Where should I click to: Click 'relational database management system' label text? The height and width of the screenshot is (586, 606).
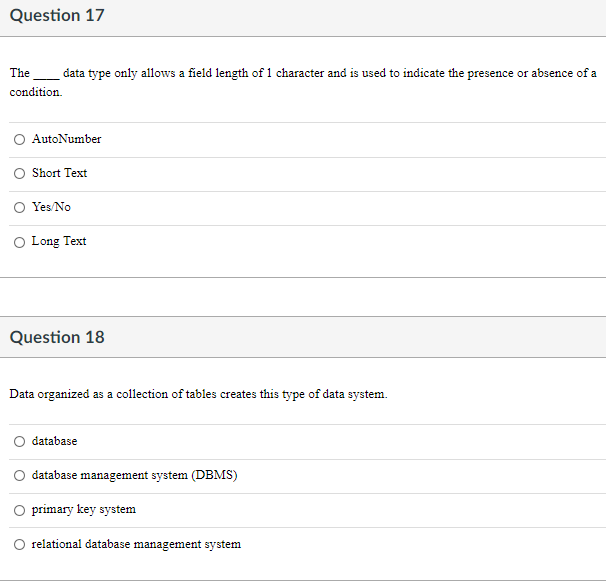[x=136, y=544]
